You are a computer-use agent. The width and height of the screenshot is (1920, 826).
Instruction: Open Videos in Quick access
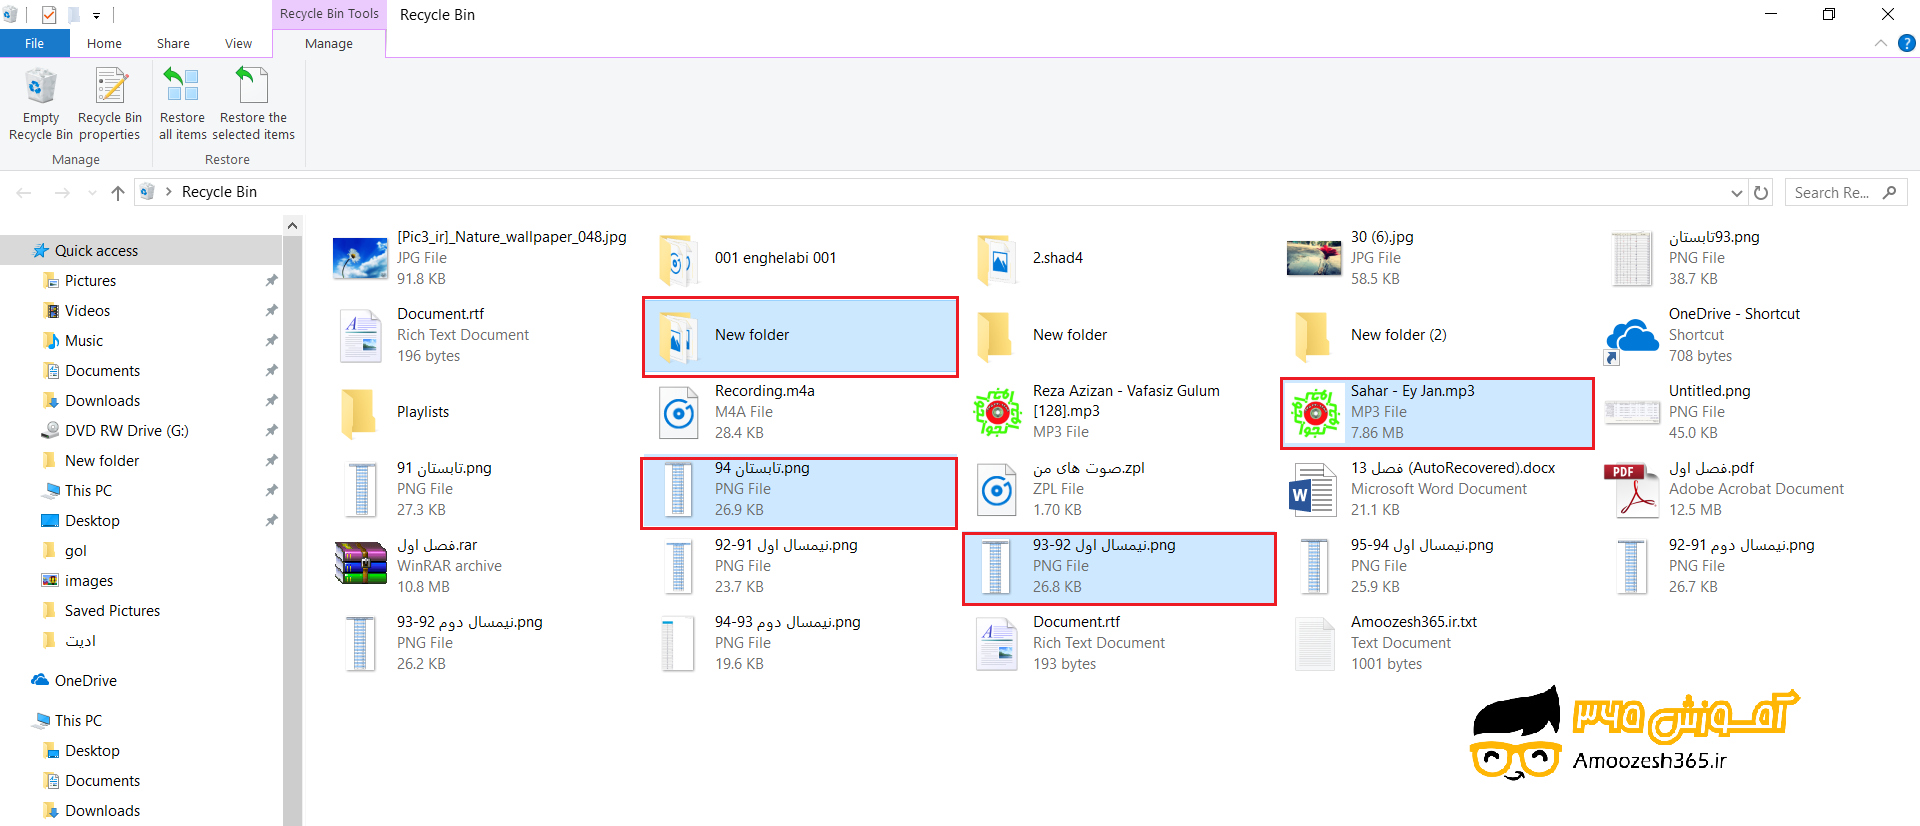point(87,311)
